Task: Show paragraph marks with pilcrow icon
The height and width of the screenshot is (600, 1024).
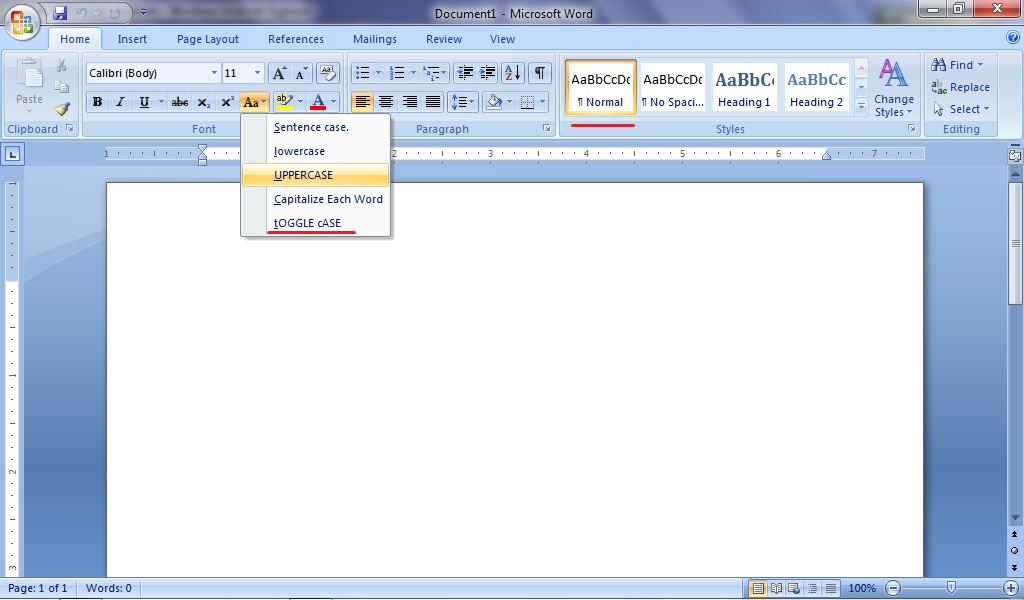Action: coord(539,72)
